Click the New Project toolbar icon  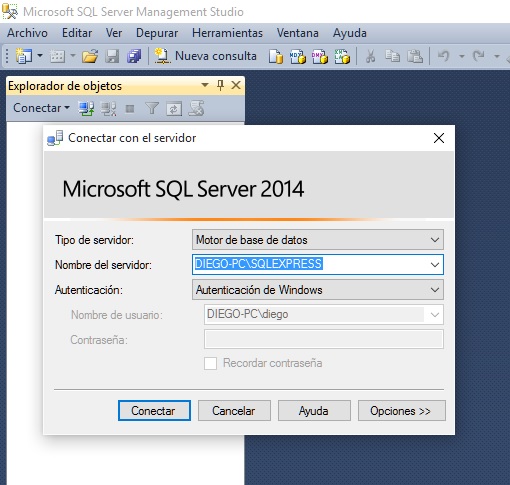(x=23, y=56)
